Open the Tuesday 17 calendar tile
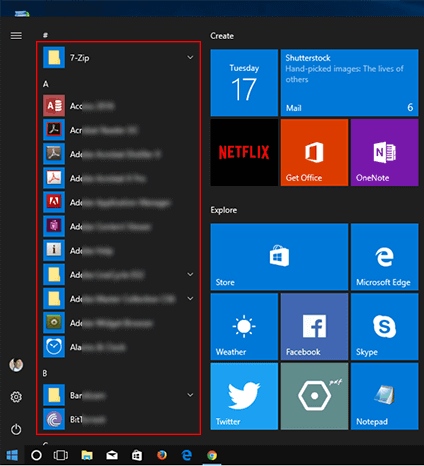The width and height of the screenshot is (424, 466). [x=244, y=83]
